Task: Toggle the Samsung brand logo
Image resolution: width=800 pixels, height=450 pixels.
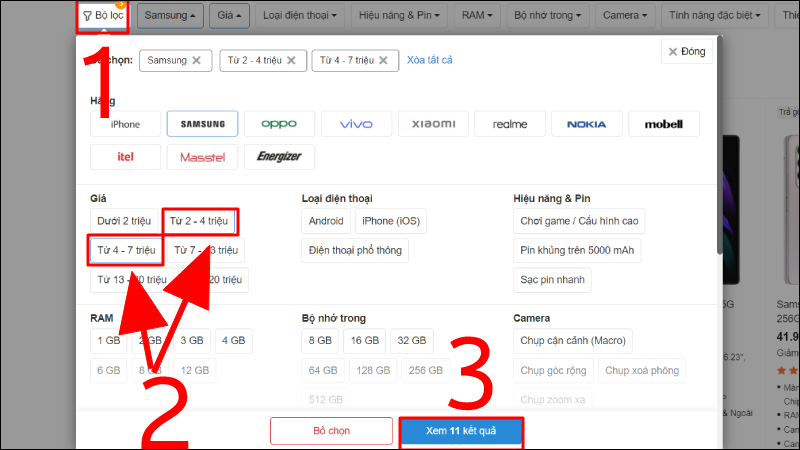Action: click(202, 124)
